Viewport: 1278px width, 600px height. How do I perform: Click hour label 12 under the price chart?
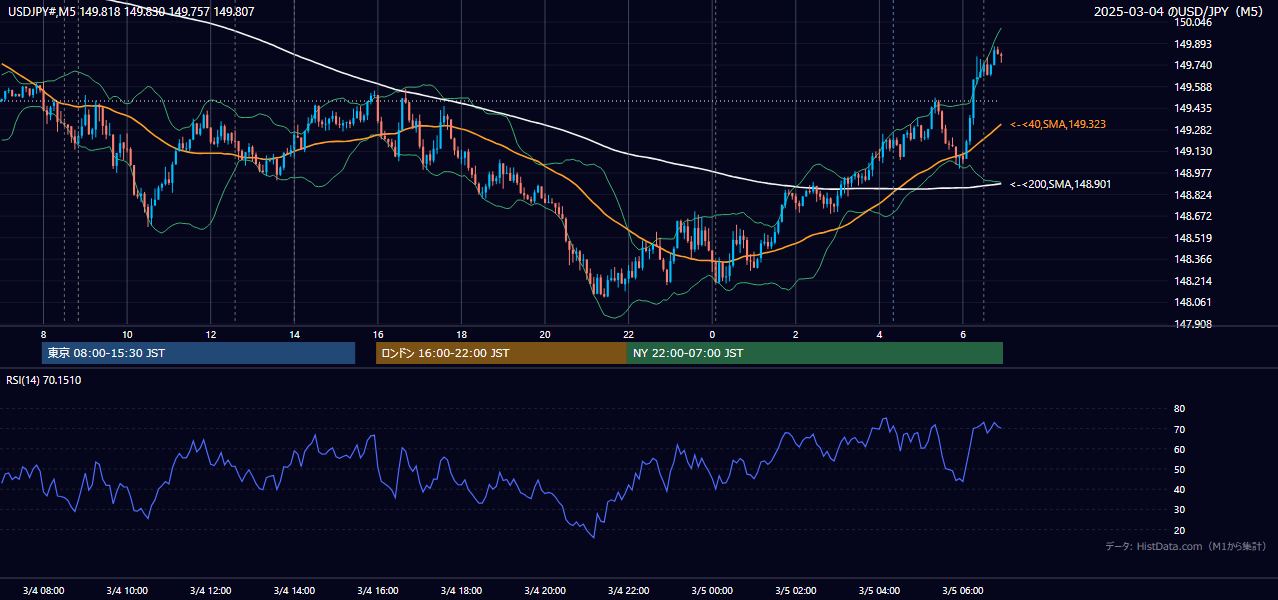210,334
